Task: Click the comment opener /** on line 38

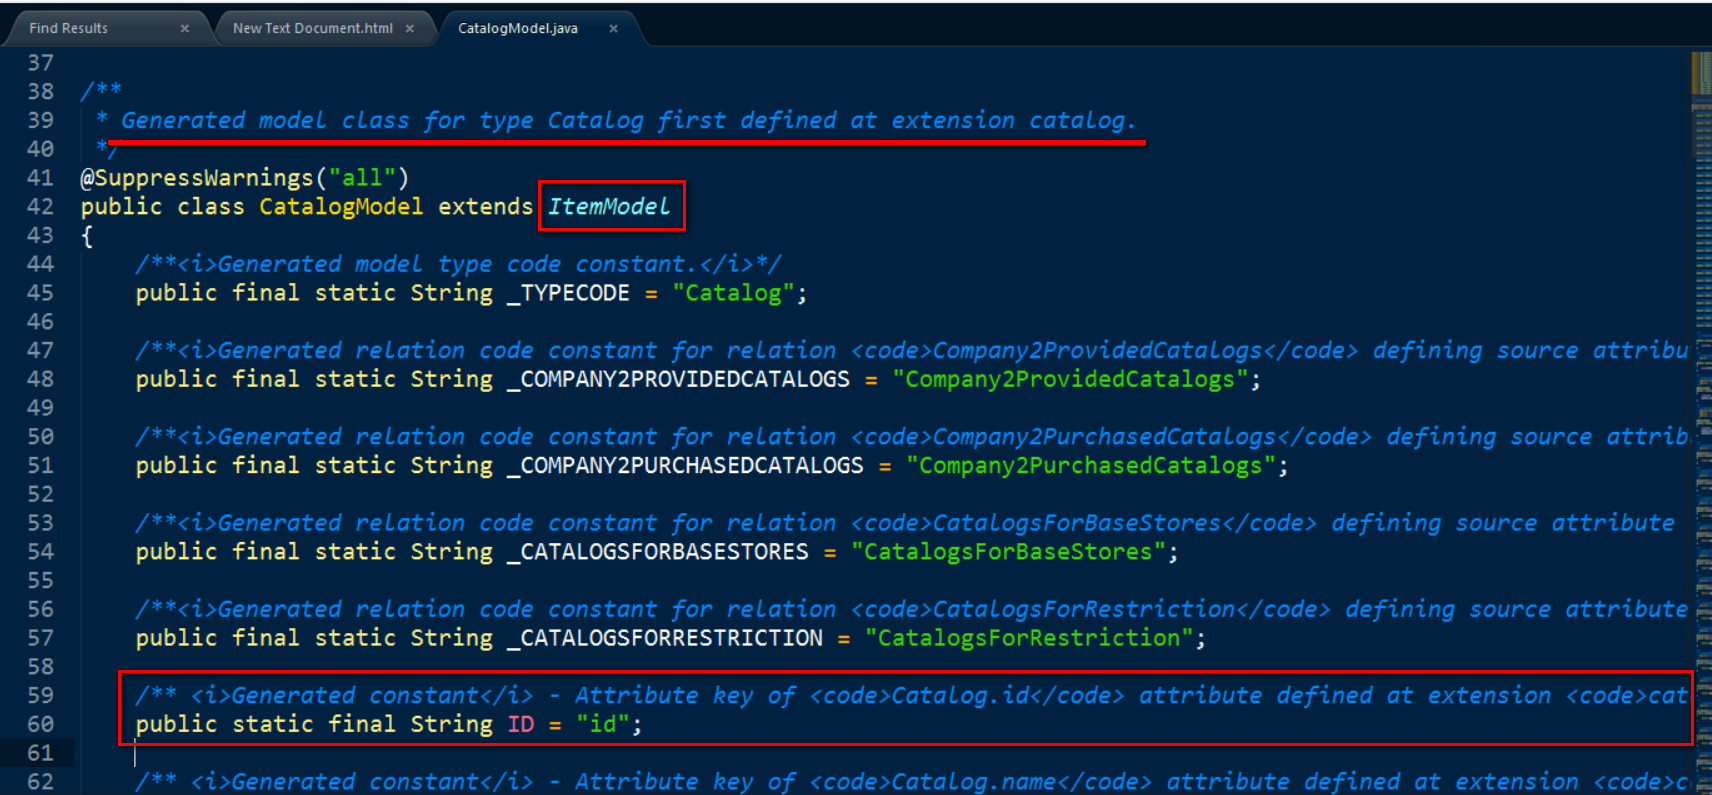Action: [101, 91]
